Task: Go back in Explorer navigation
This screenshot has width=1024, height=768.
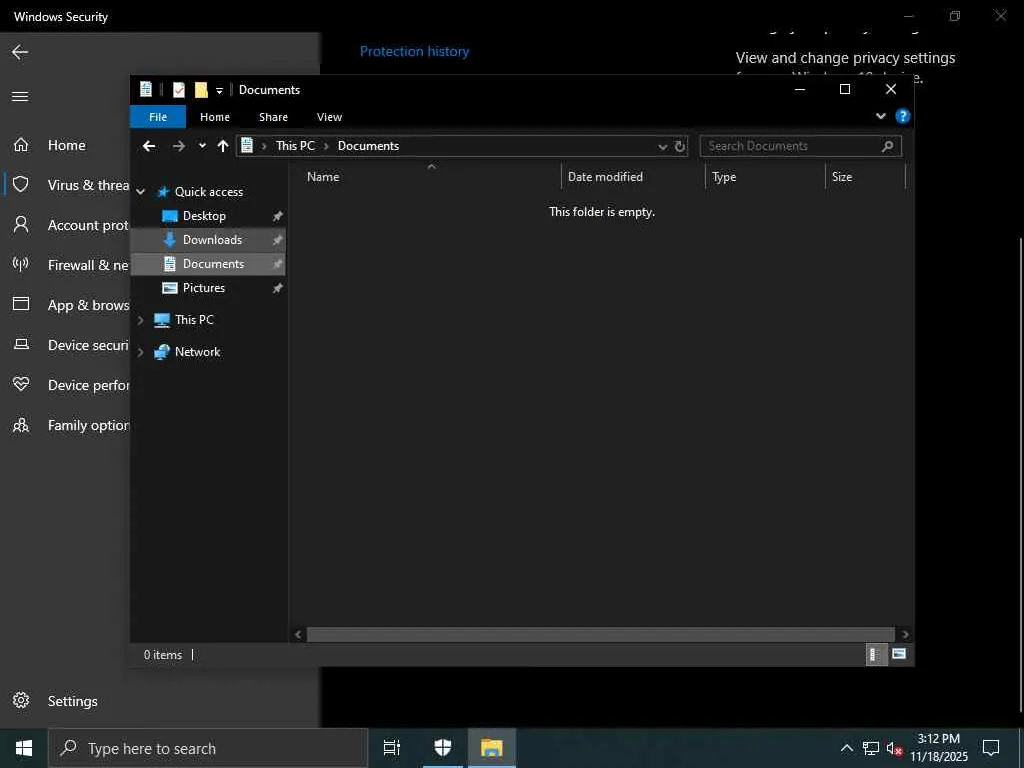Action: click(x=149, y=146)
